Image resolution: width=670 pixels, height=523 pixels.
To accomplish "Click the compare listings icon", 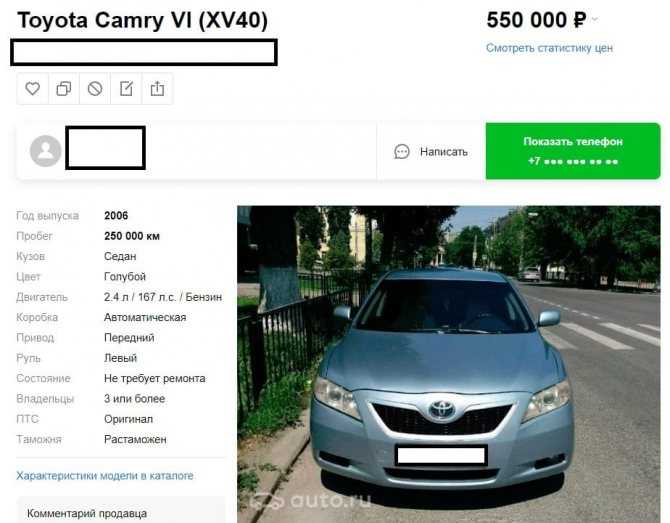I will click(x=64, y=89).
